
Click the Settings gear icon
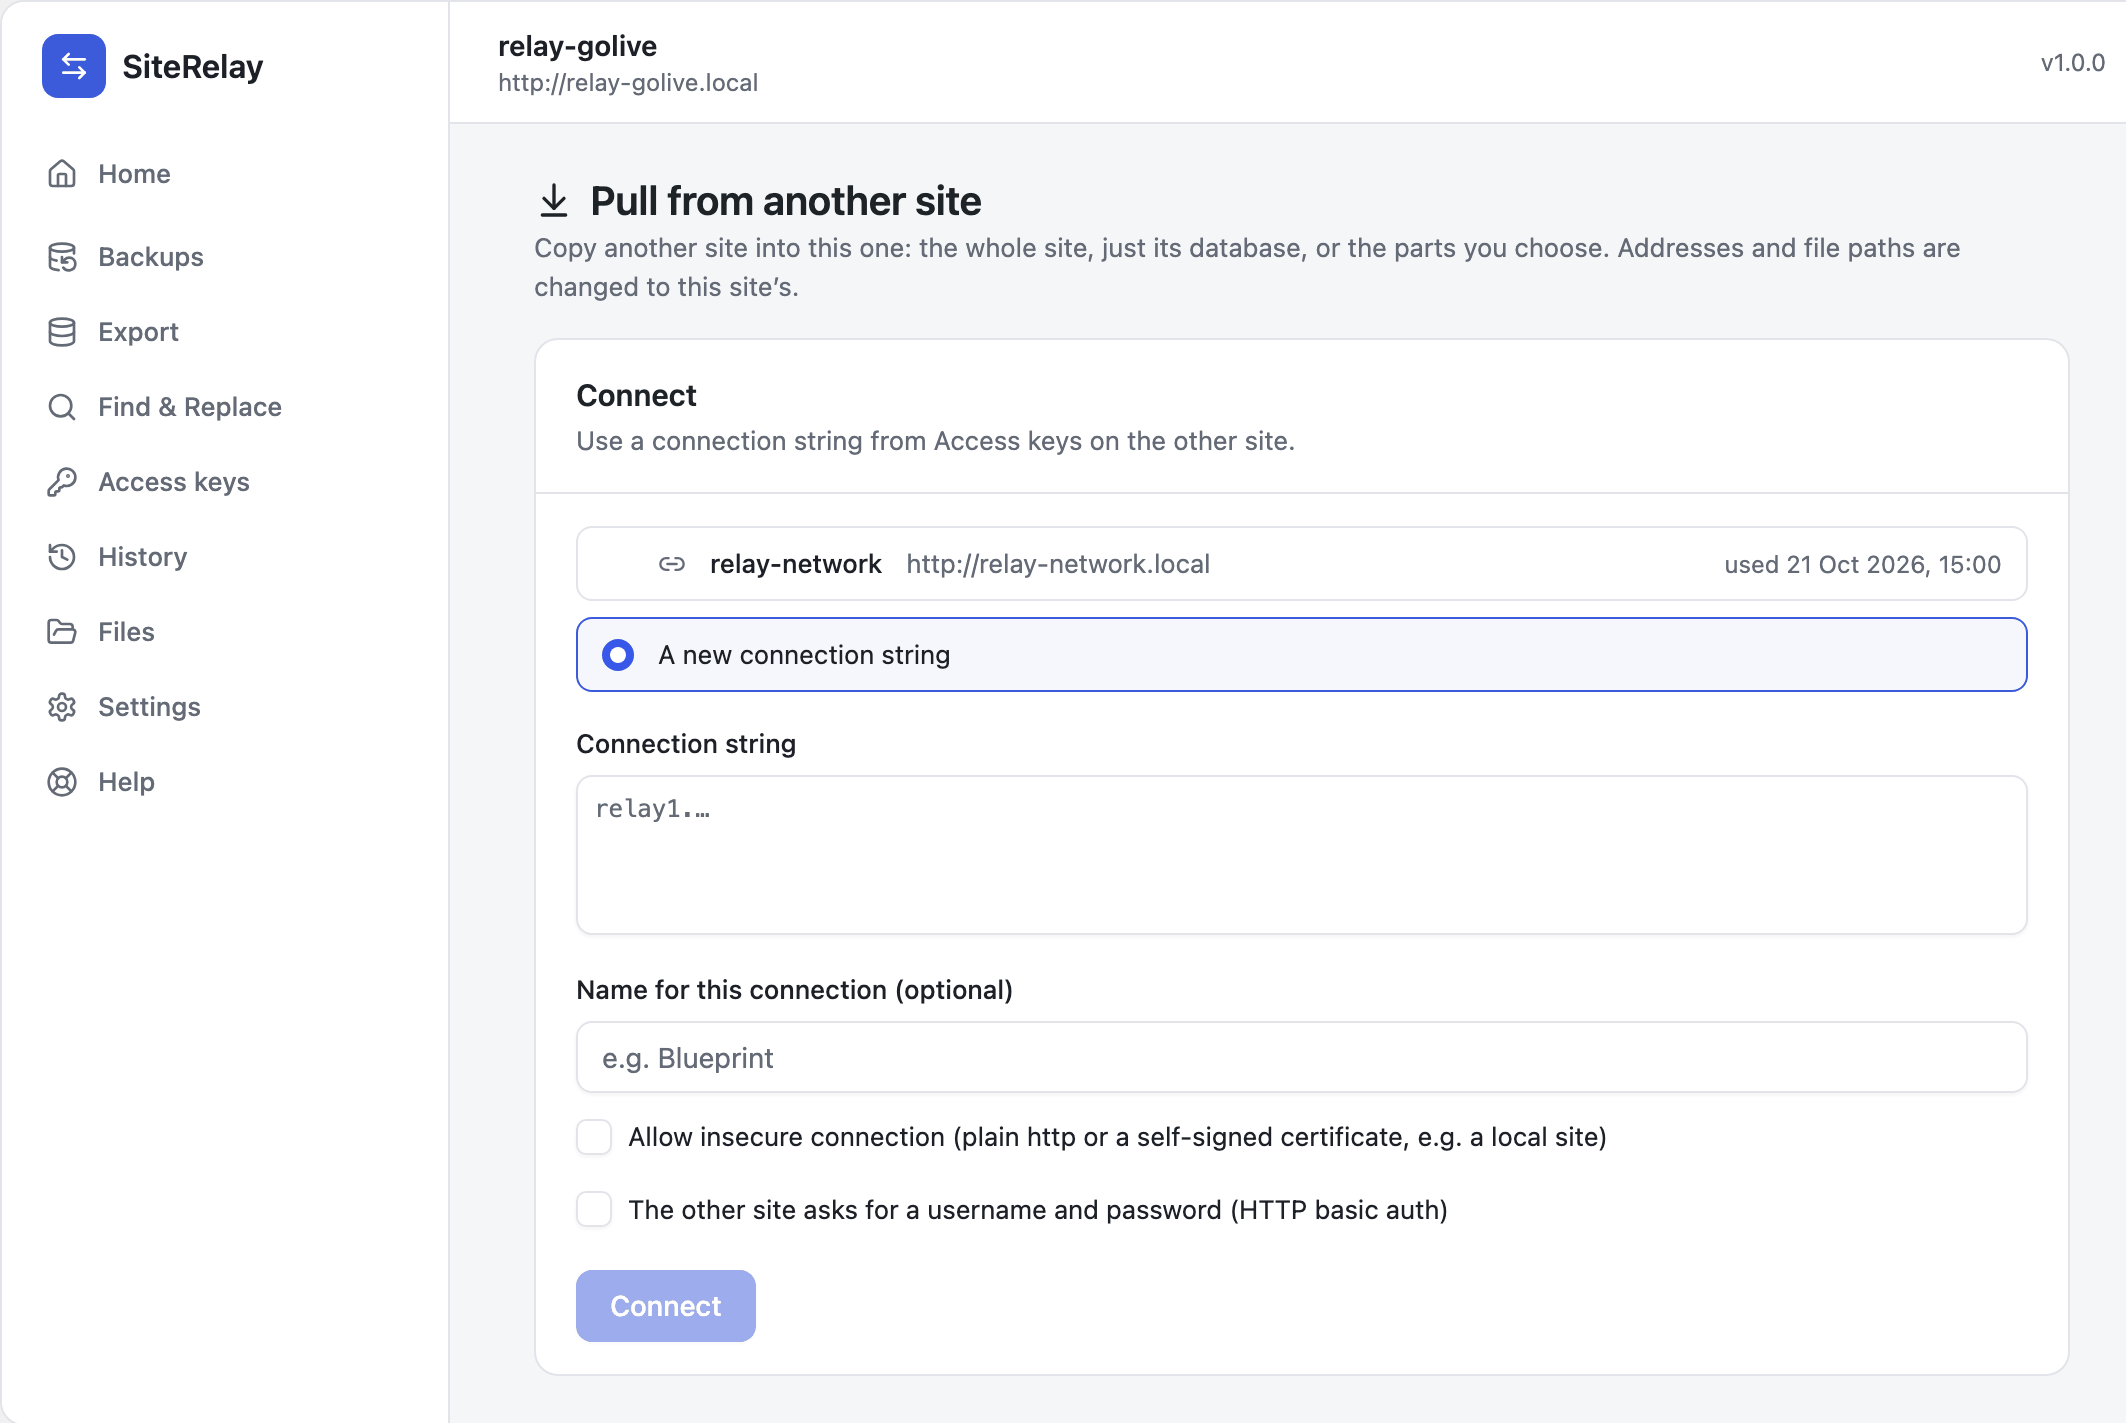[x=62, y=707]
